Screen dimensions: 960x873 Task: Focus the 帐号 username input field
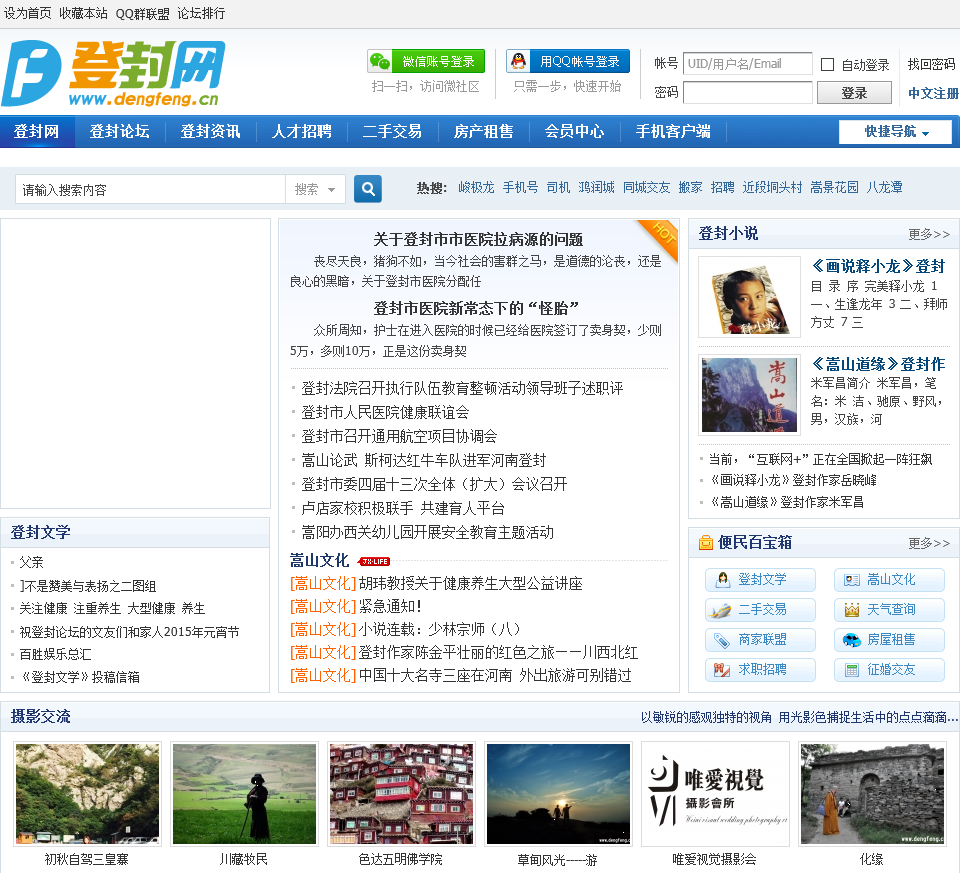click(x=748, y=64)
